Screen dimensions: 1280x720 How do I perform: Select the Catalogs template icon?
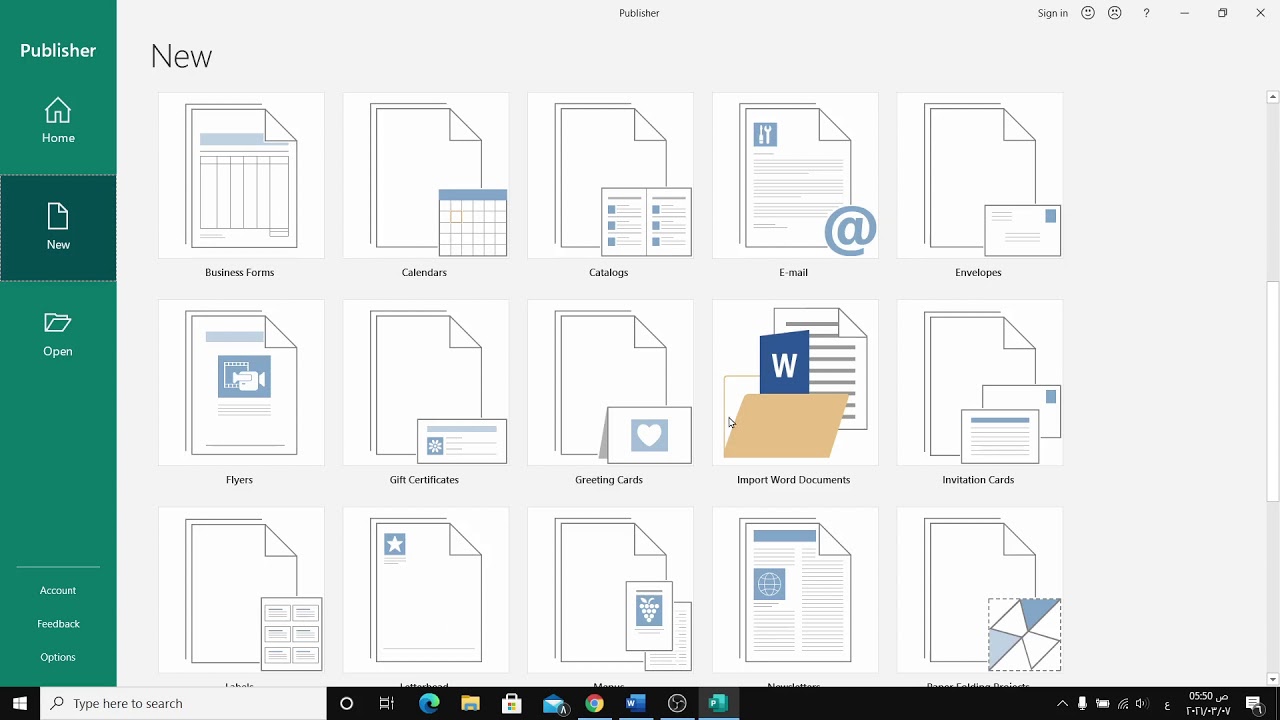[x=610, y=176]
